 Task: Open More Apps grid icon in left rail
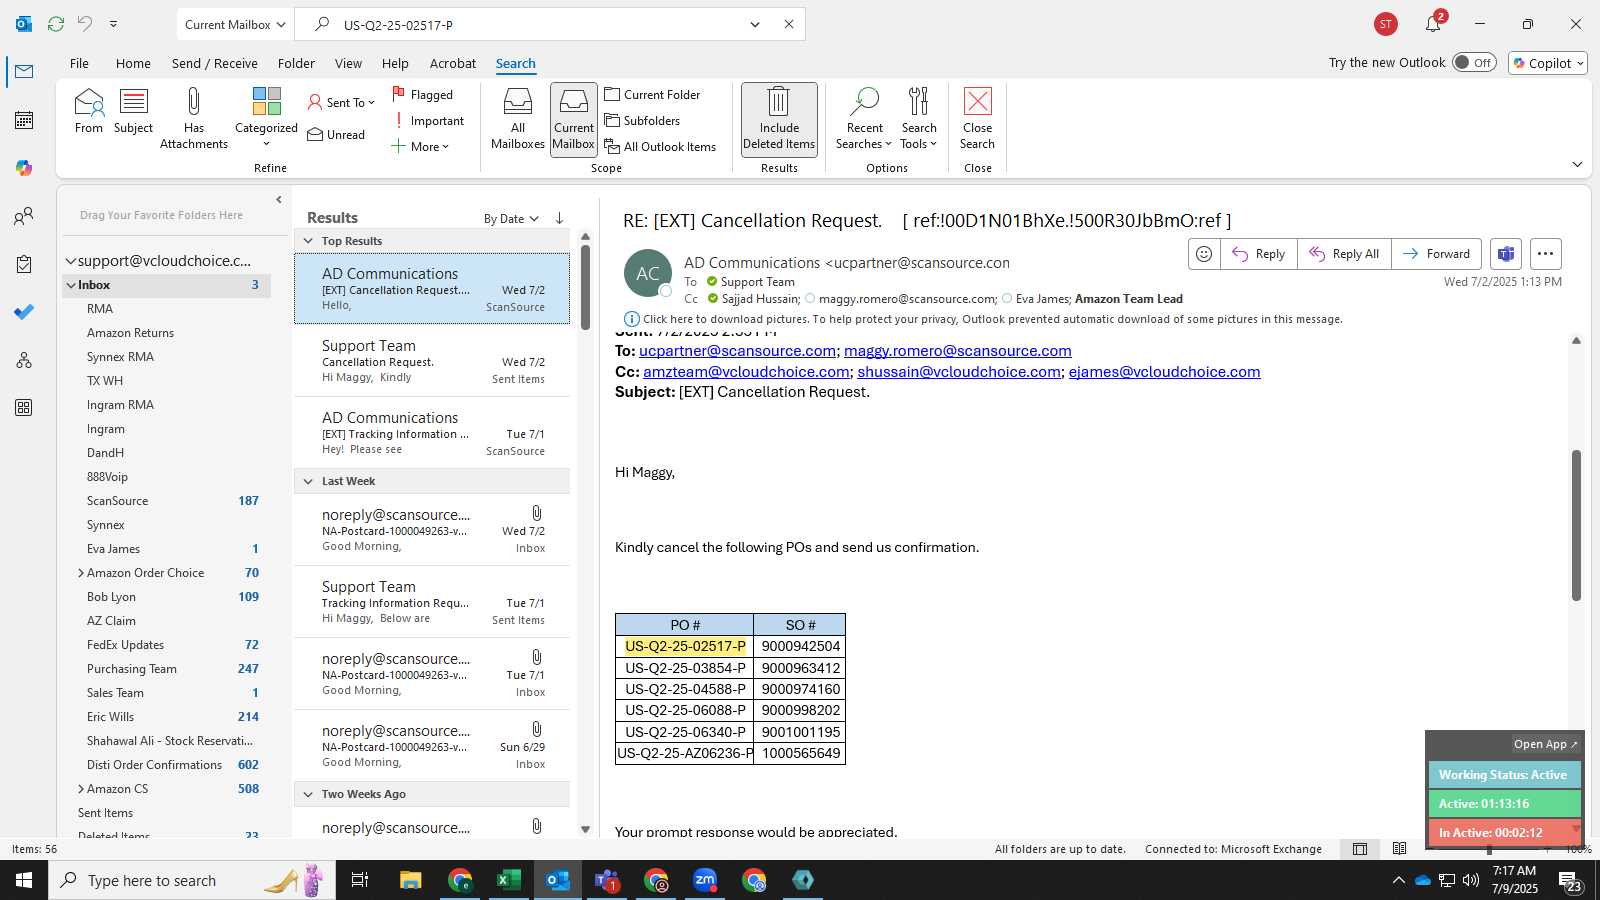pyautogui.click(x=24, y=408)
